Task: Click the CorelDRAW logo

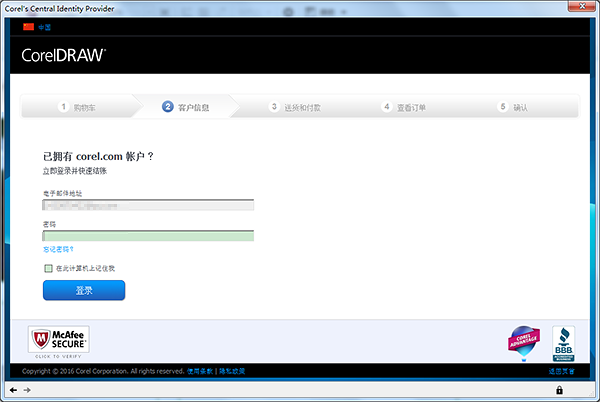Action: [64, 54]
